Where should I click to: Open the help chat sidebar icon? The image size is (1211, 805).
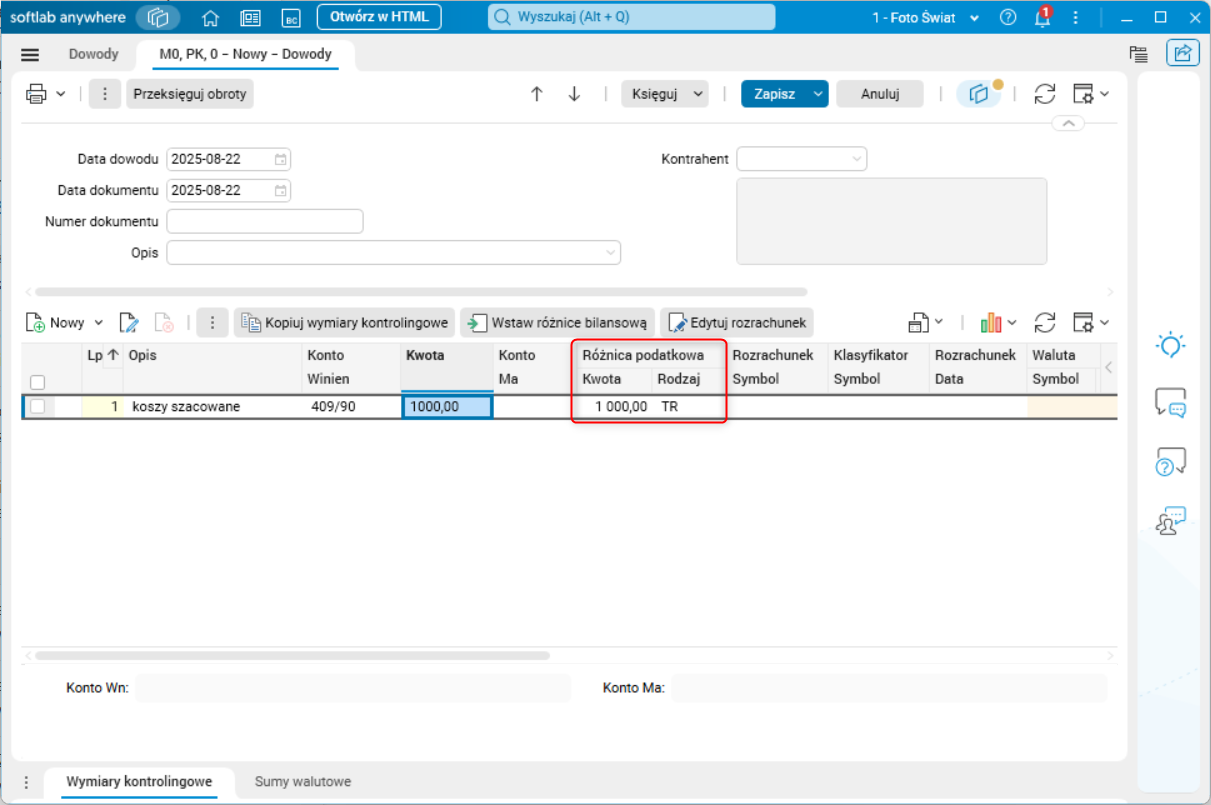pos(1170,461)
